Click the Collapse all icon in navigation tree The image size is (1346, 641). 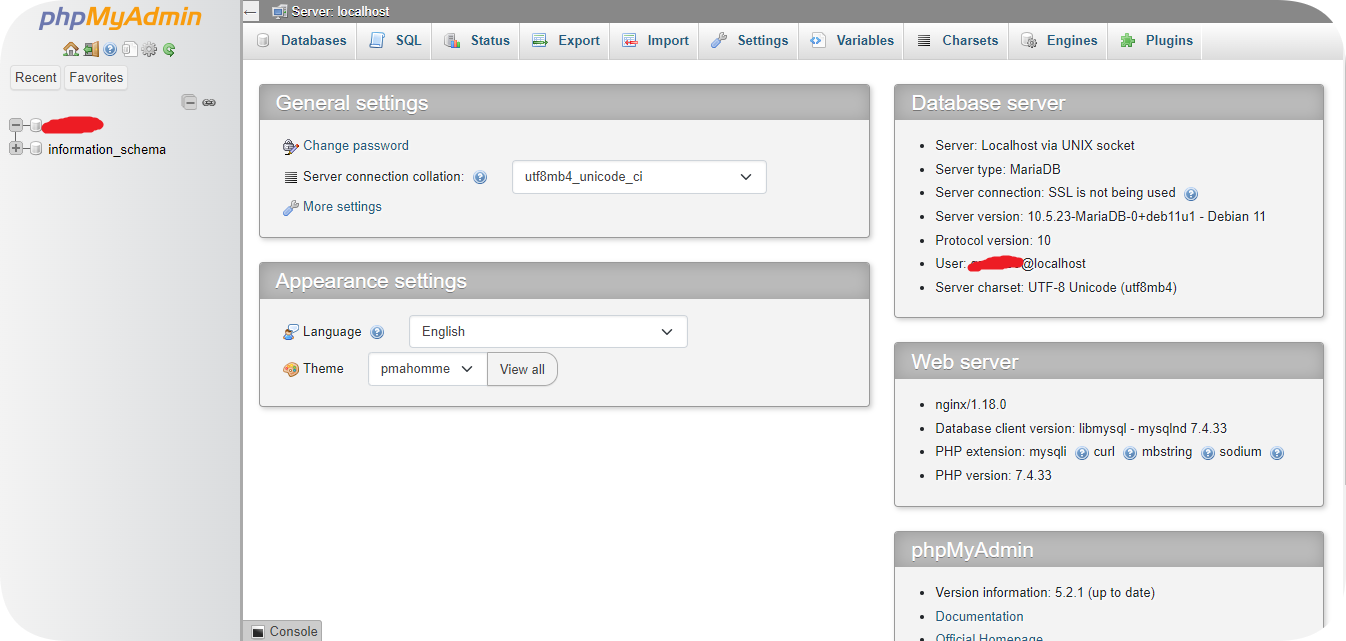click(x=189, y=102)
